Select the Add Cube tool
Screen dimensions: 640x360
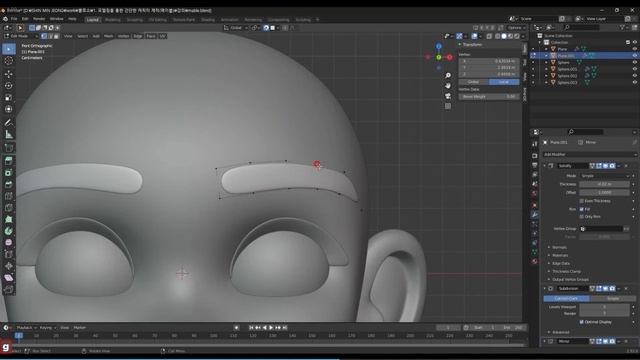click(9, 148)
